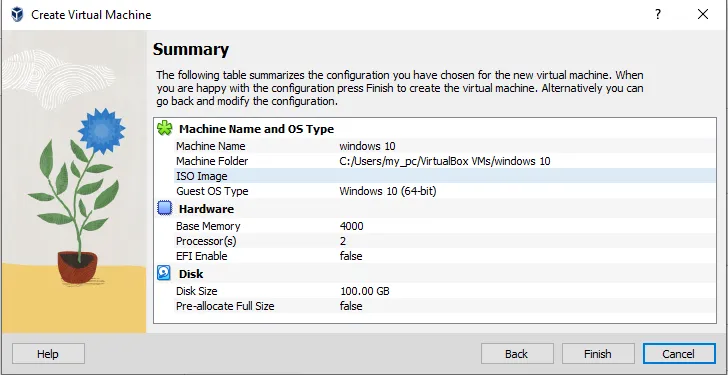Click the VirtualBox cube icon in title bar
This screenshot has width=728, height=375.
pos(17,14)
